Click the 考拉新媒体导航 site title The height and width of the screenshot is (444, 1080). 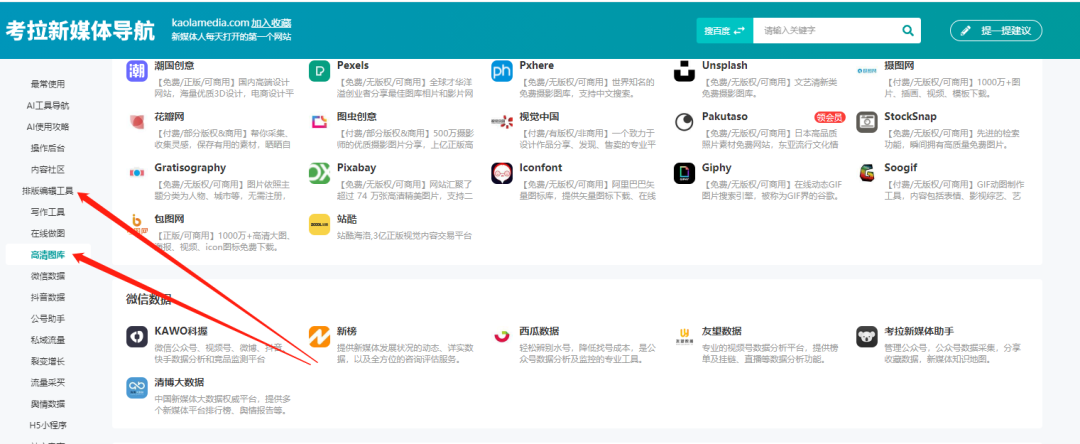point(81,32)
